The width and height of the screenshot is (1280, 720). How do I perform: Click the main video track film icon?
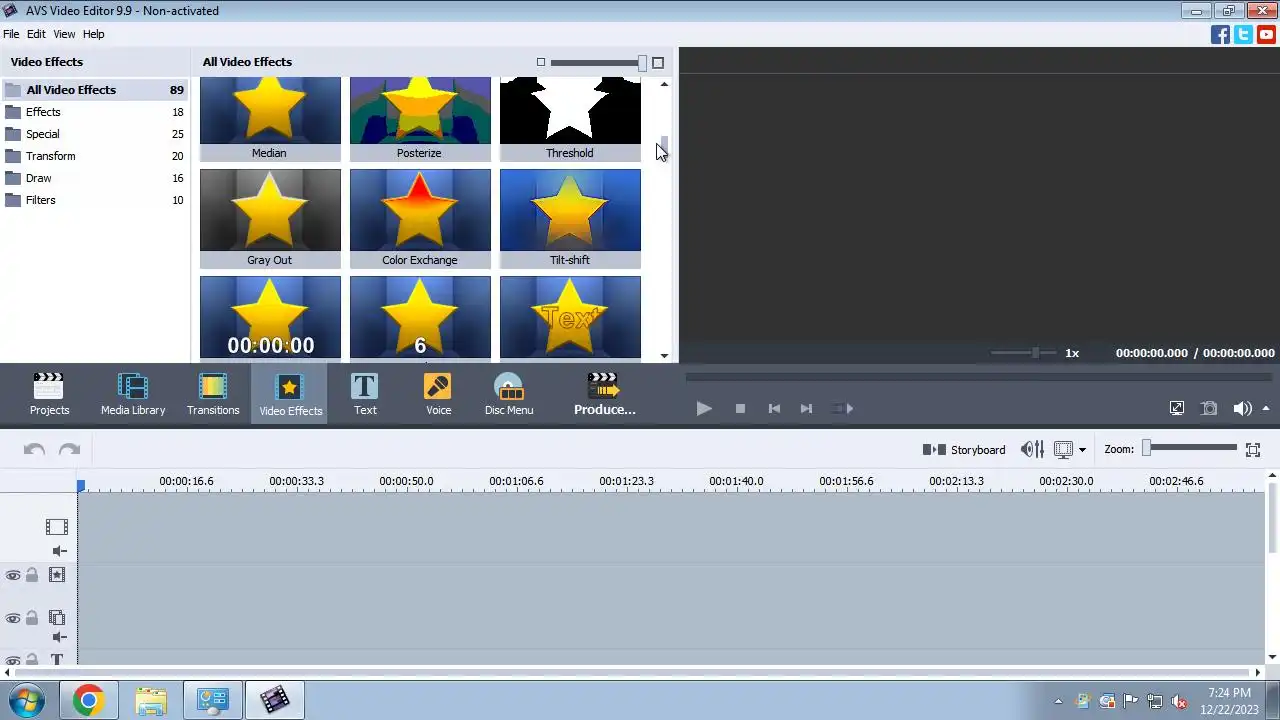57,526
